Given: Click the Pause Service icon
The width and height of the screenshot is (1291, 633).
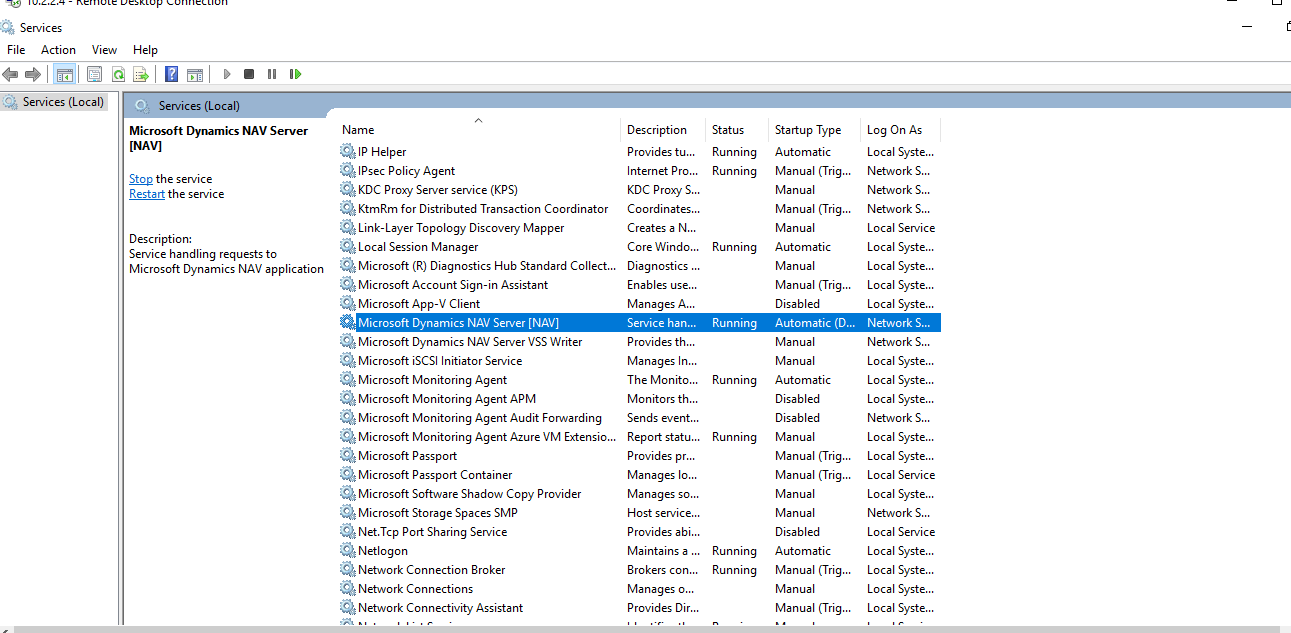Looking at the screenshot, I should (x=272, y=74).
